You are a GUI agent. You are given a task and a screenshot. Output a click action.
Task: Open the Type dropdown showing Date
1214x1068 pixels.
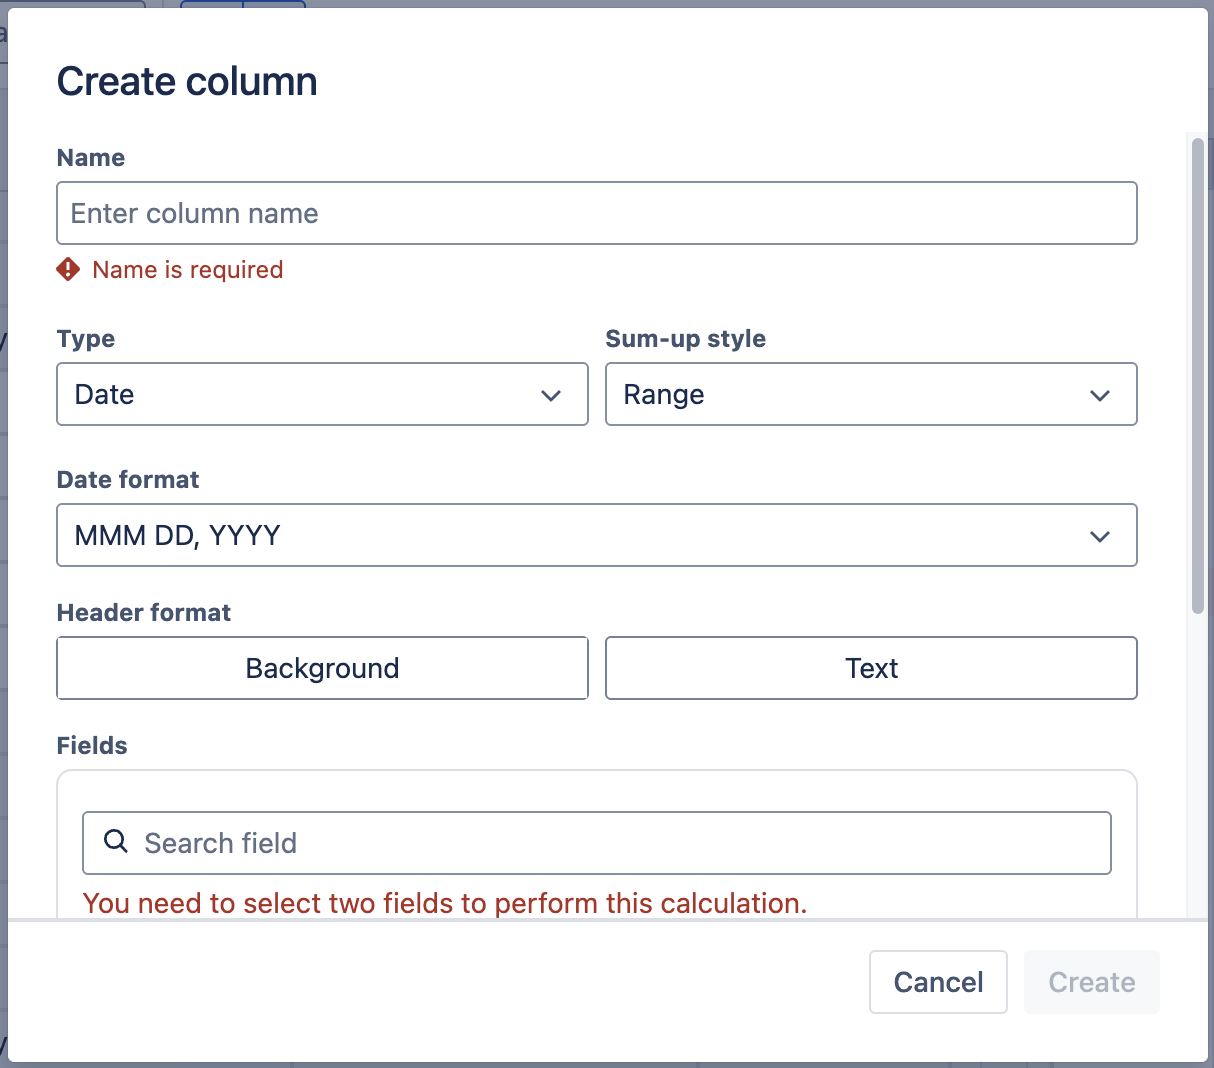click(x=321, y=394)
